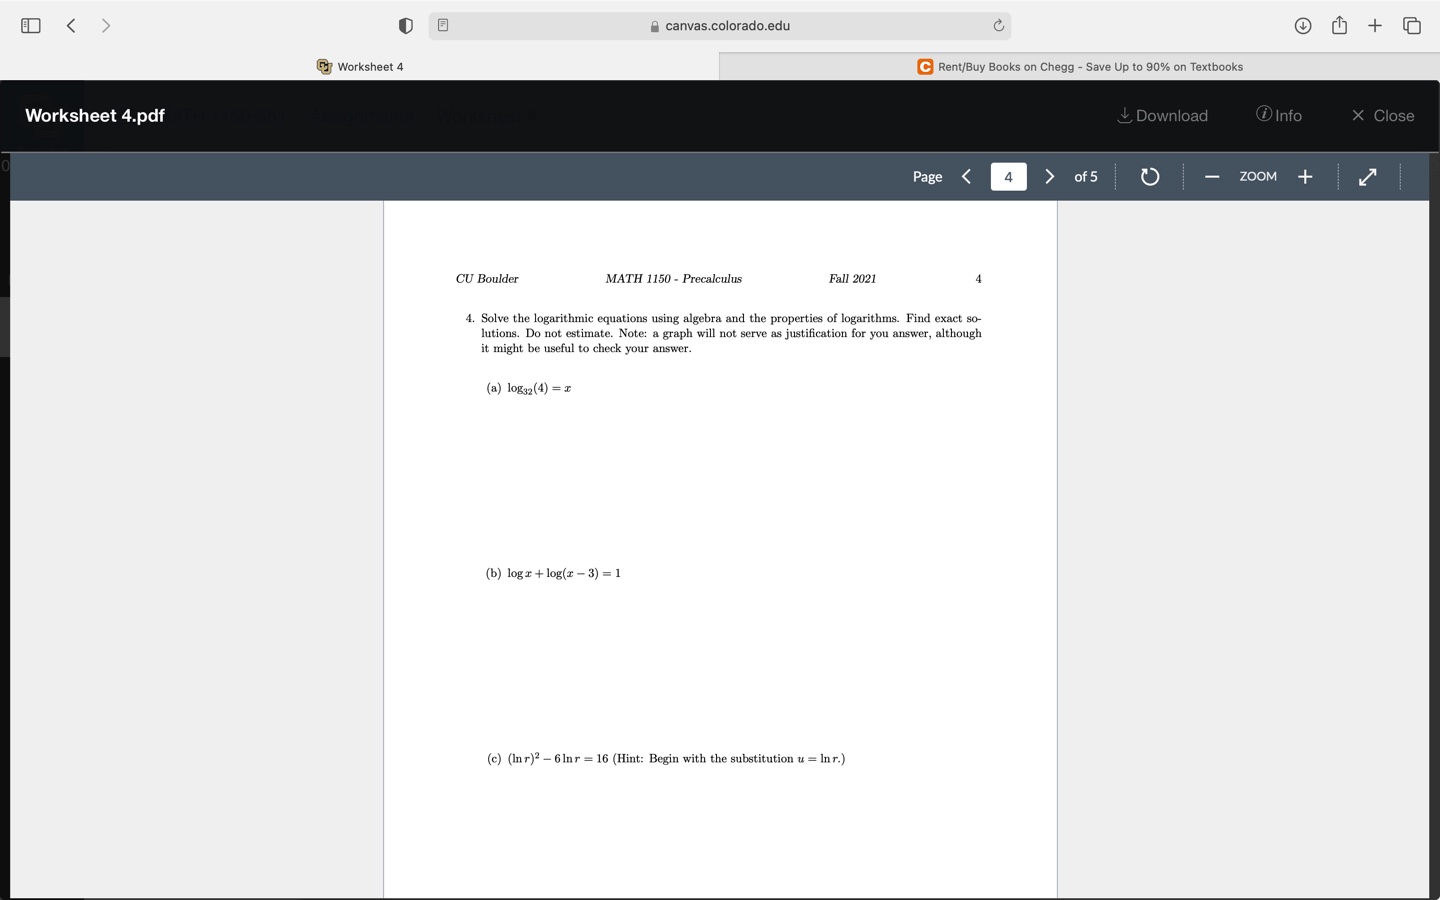
Task: Click the page number input field
Action: 1008,176
